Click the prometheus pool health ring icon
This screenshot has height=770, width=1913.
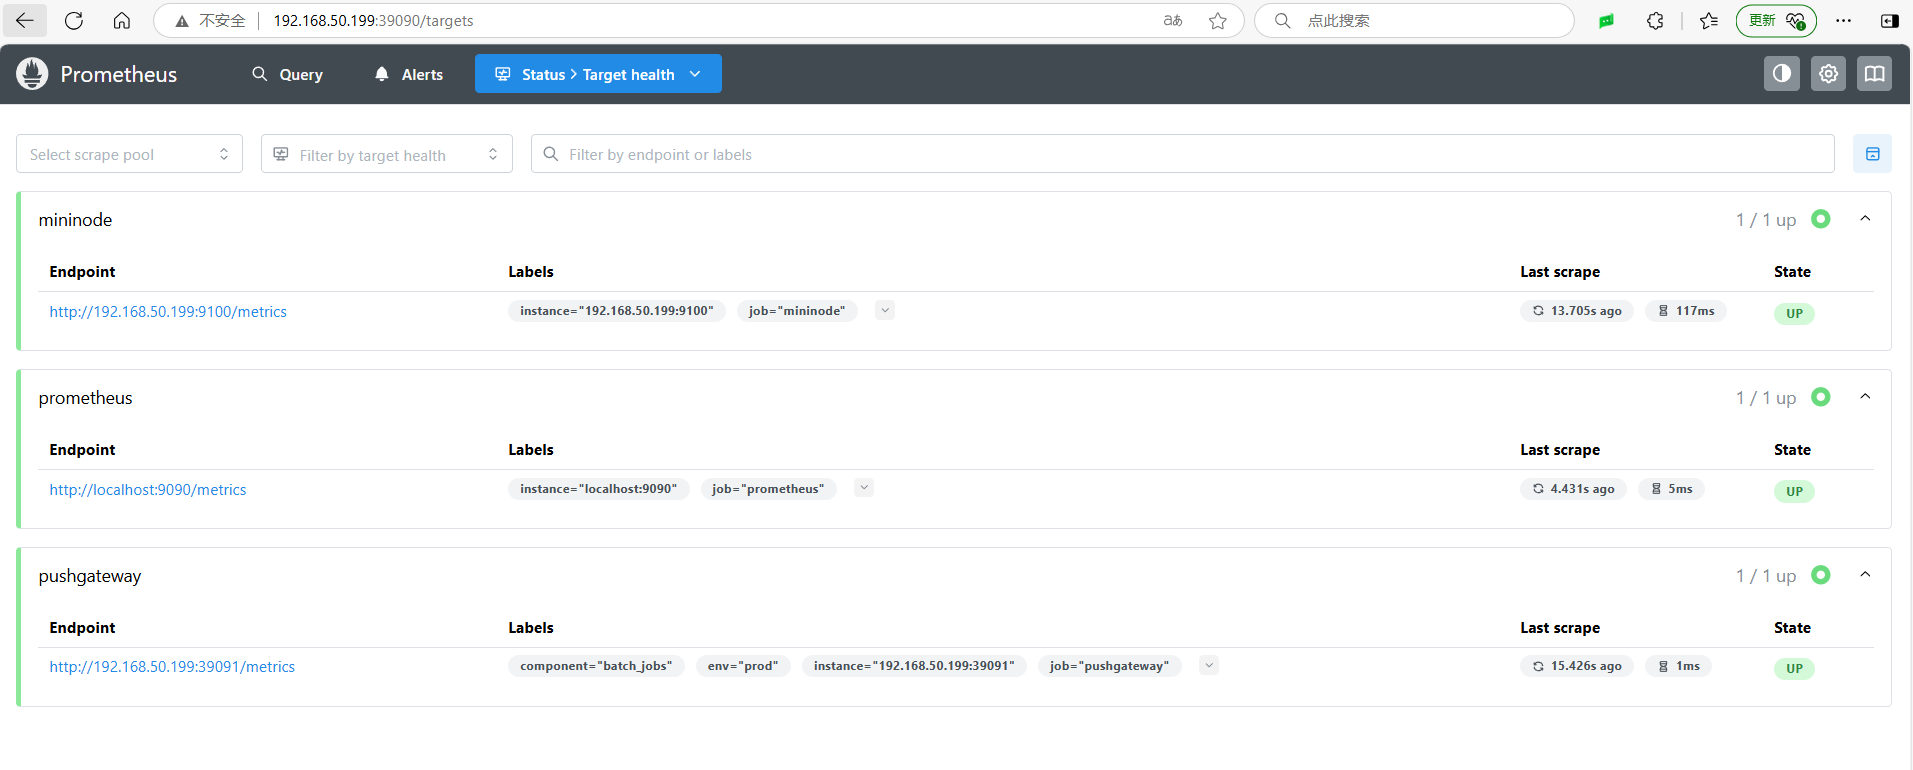pyautogui.click(x=1821, y=397)
